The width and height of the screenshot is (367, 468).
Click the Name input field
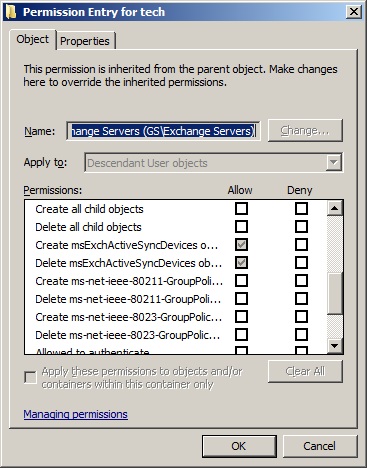click(163, 131)
